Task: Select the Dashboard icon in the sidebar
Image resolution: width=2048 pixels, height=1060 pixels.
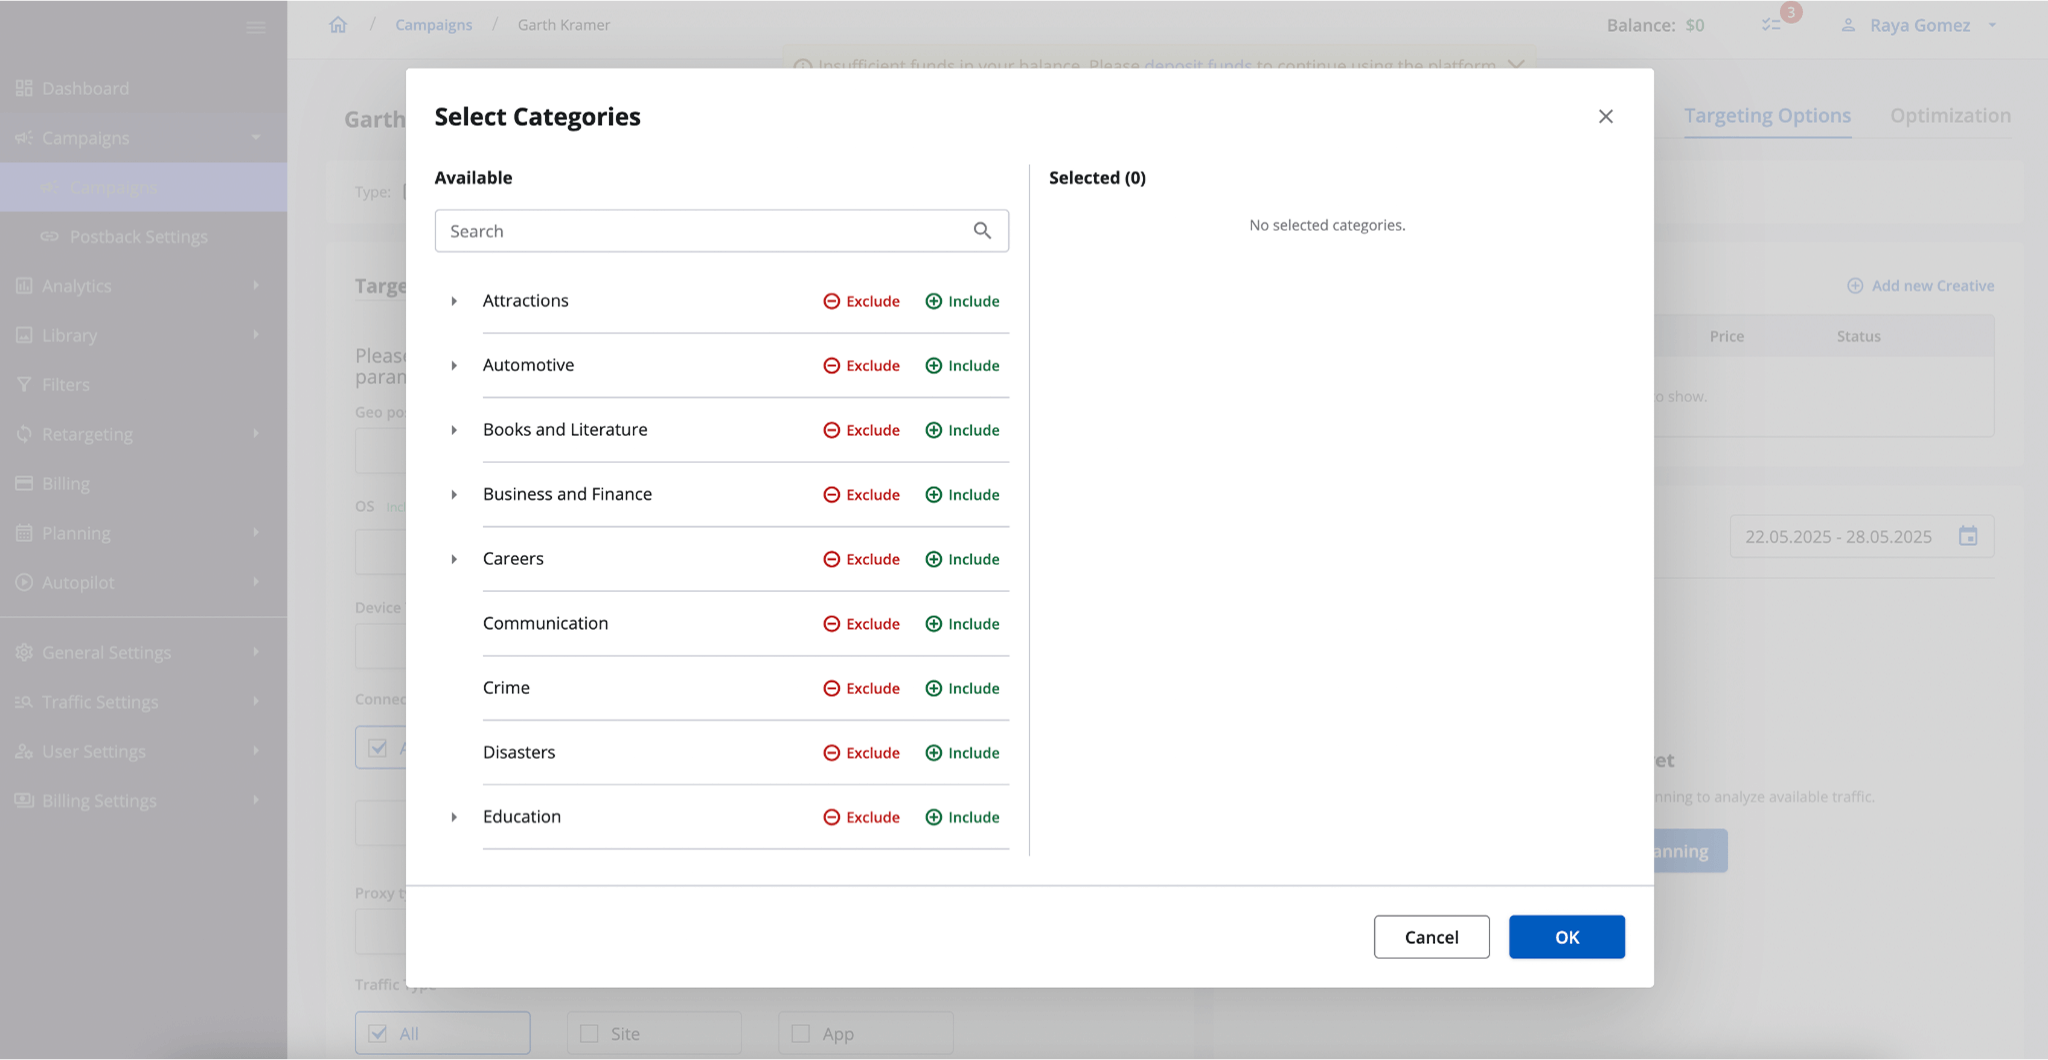Action: (x=25, y=88)
